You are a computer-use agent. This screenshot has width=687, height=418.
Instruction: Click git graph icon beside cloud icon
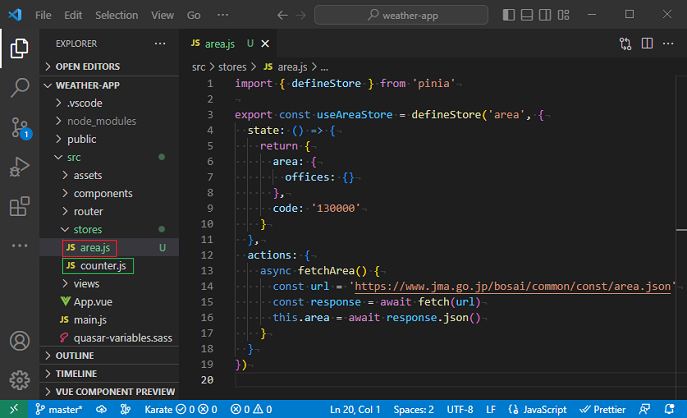[x=125, y=409]
